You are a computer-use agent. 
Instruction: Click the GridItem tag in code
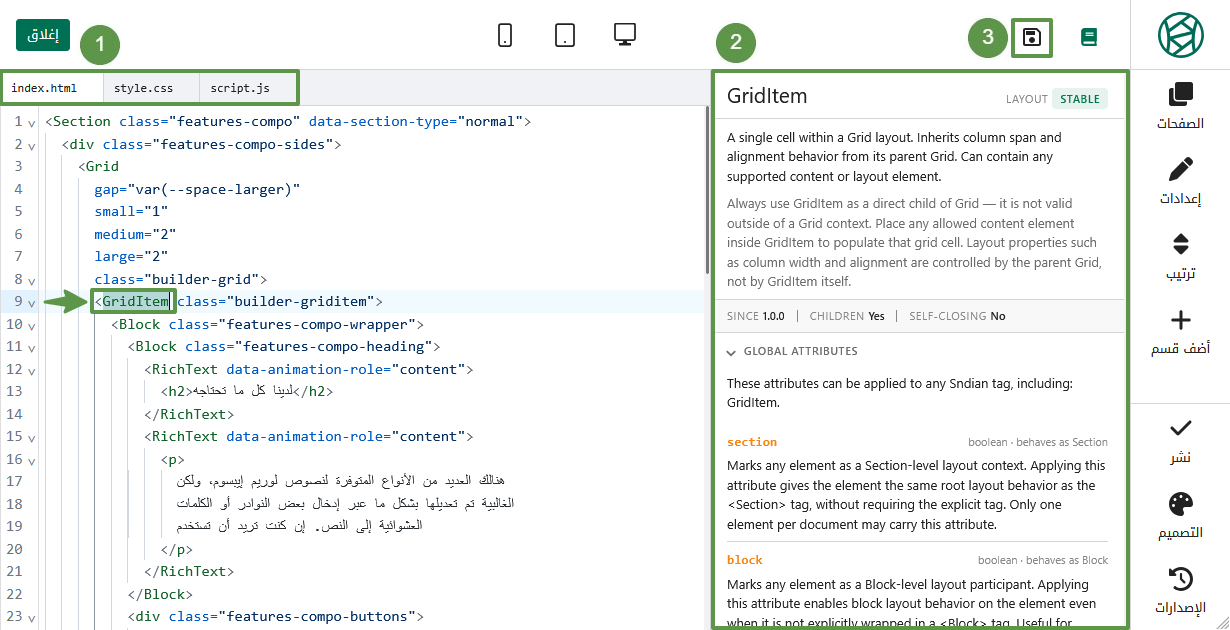[136, 301]
